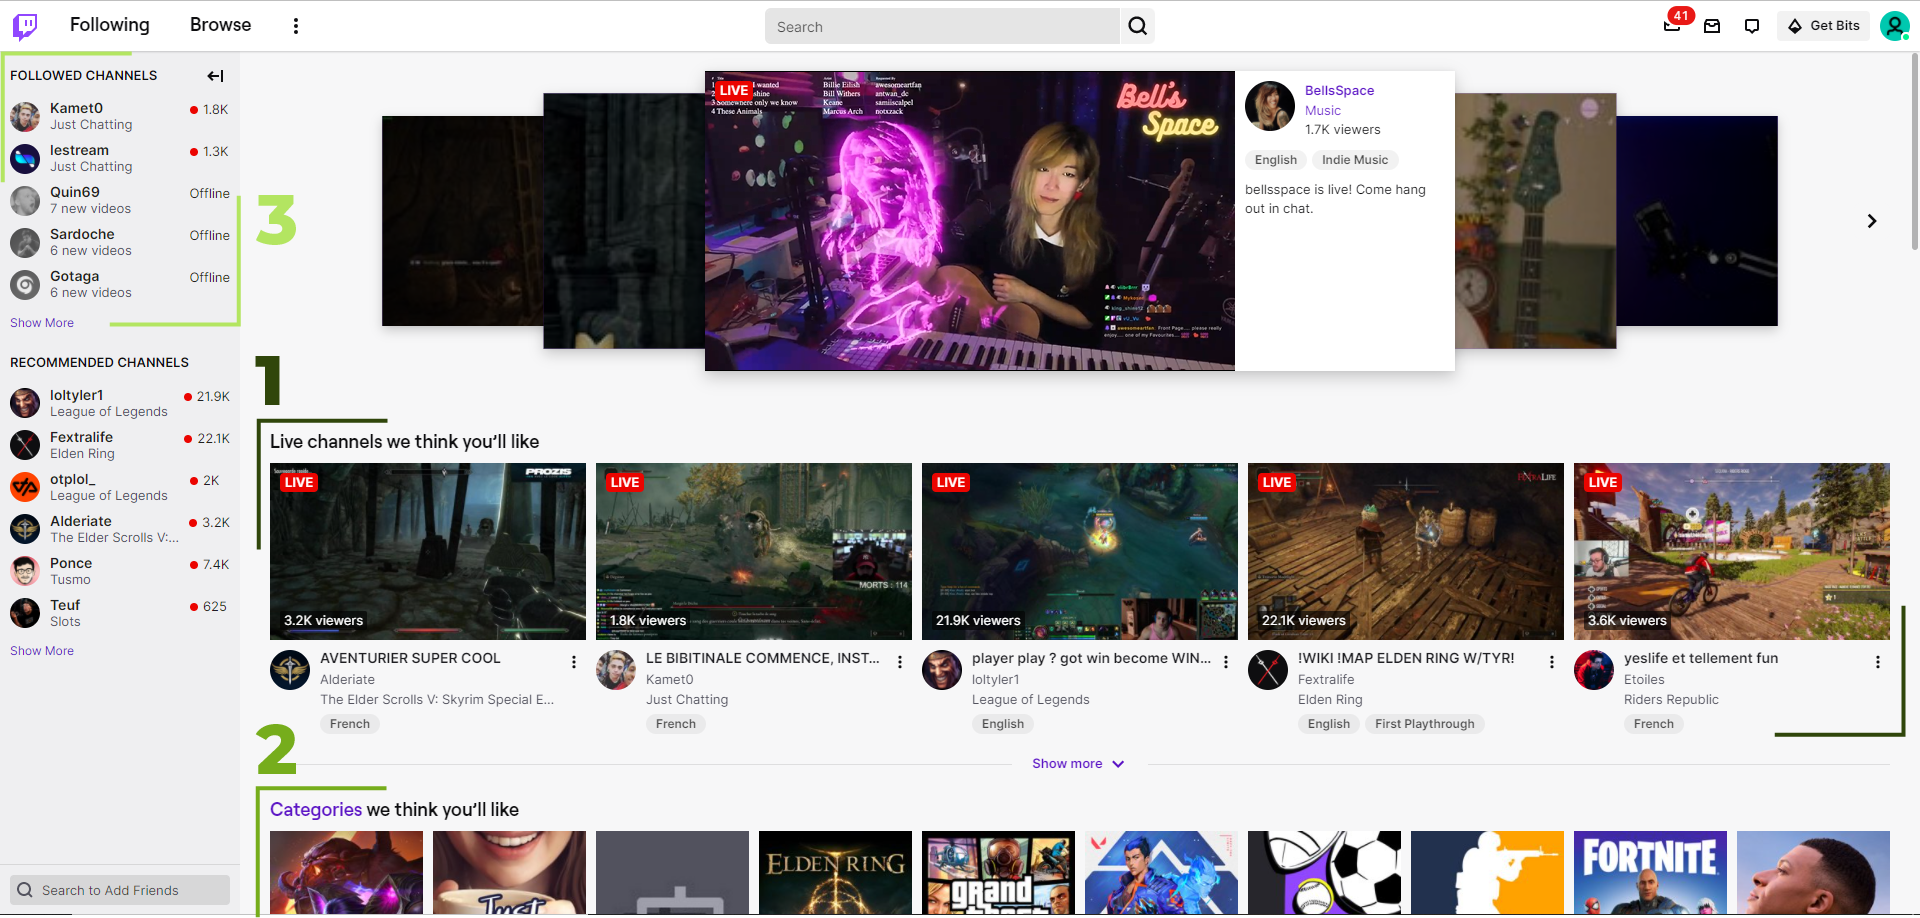
Task: Open Grand Theft Auto category thumbnail
Action: click(x=998, y=873)
